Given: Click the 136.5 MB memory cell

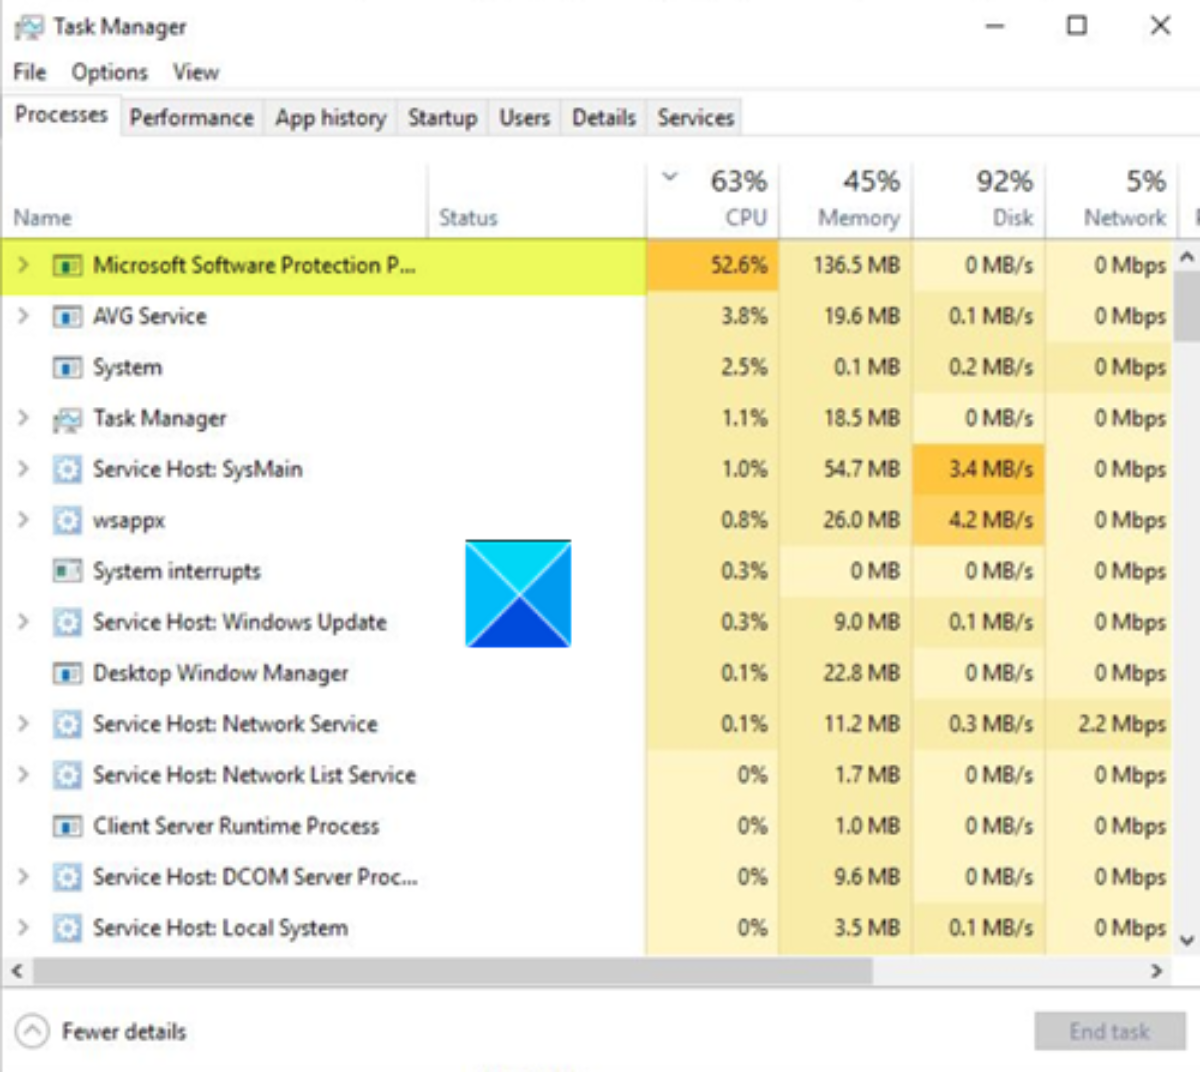Looking at the screenshot, I should pyautogui.click(x=846, y=265).
